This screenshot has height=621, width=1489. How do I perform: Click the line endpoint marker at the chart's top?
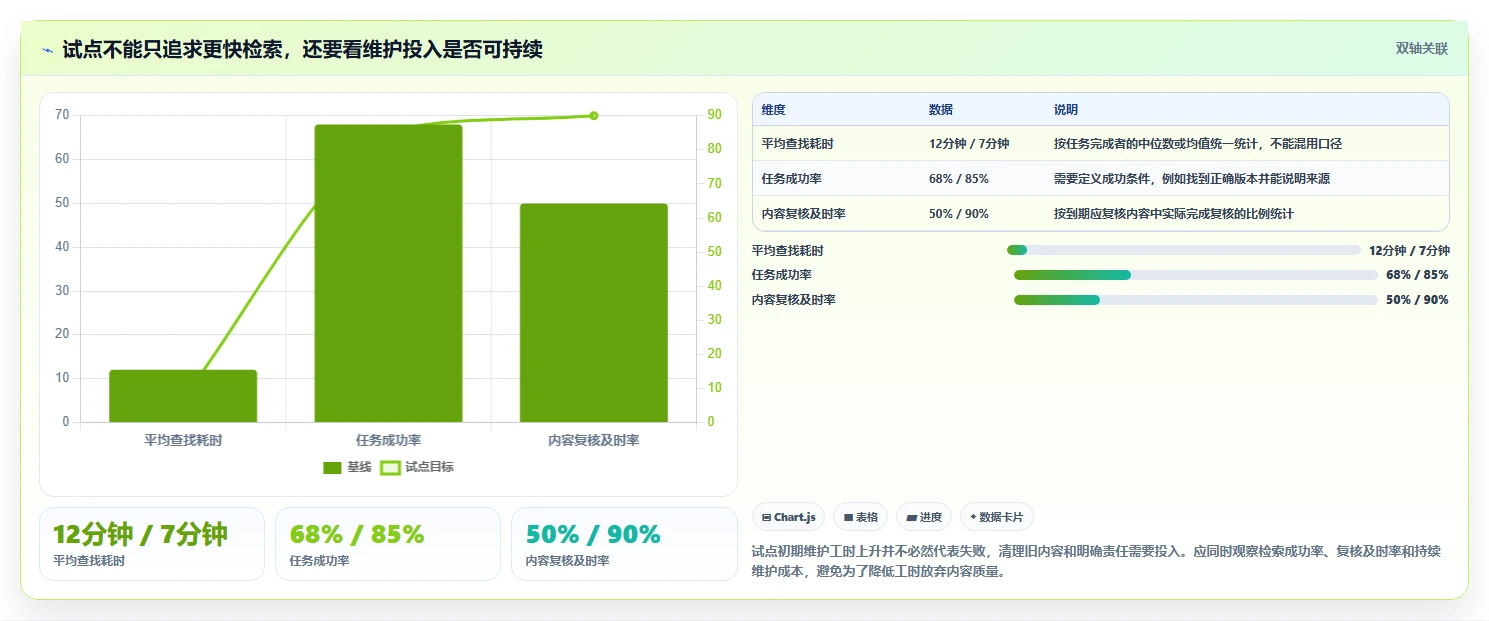pyautogui.click(x=593, y=116)
